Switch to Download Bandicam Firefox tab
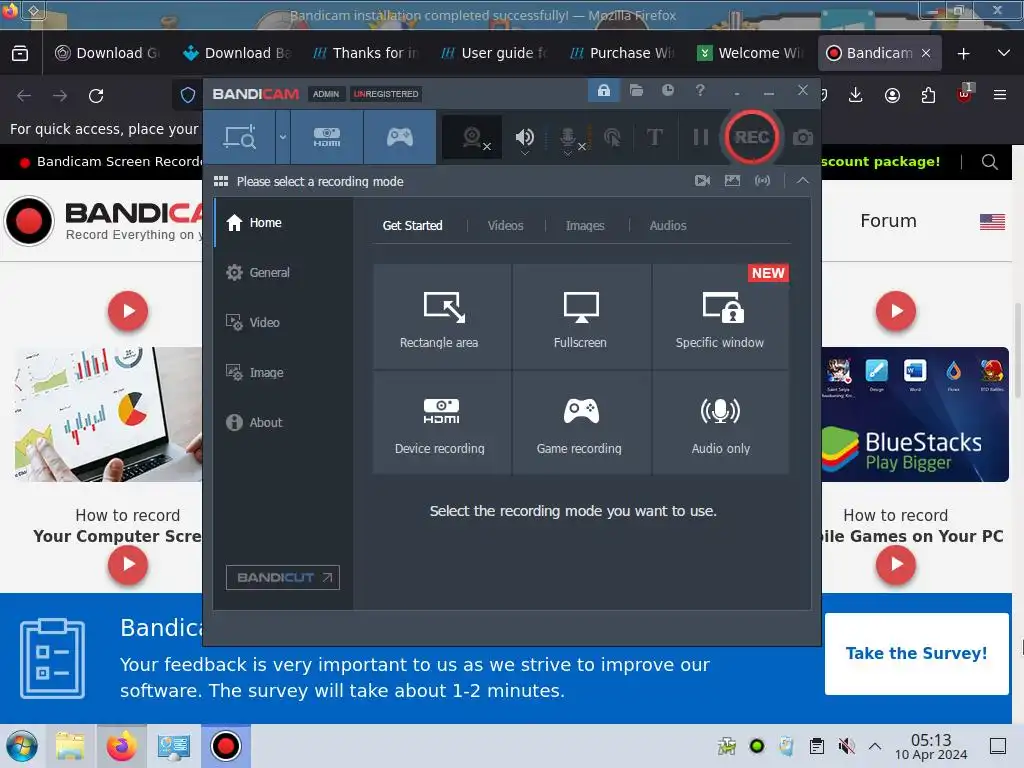The image size is (1024, 768). pyautogui.click(x=237, y=53)
